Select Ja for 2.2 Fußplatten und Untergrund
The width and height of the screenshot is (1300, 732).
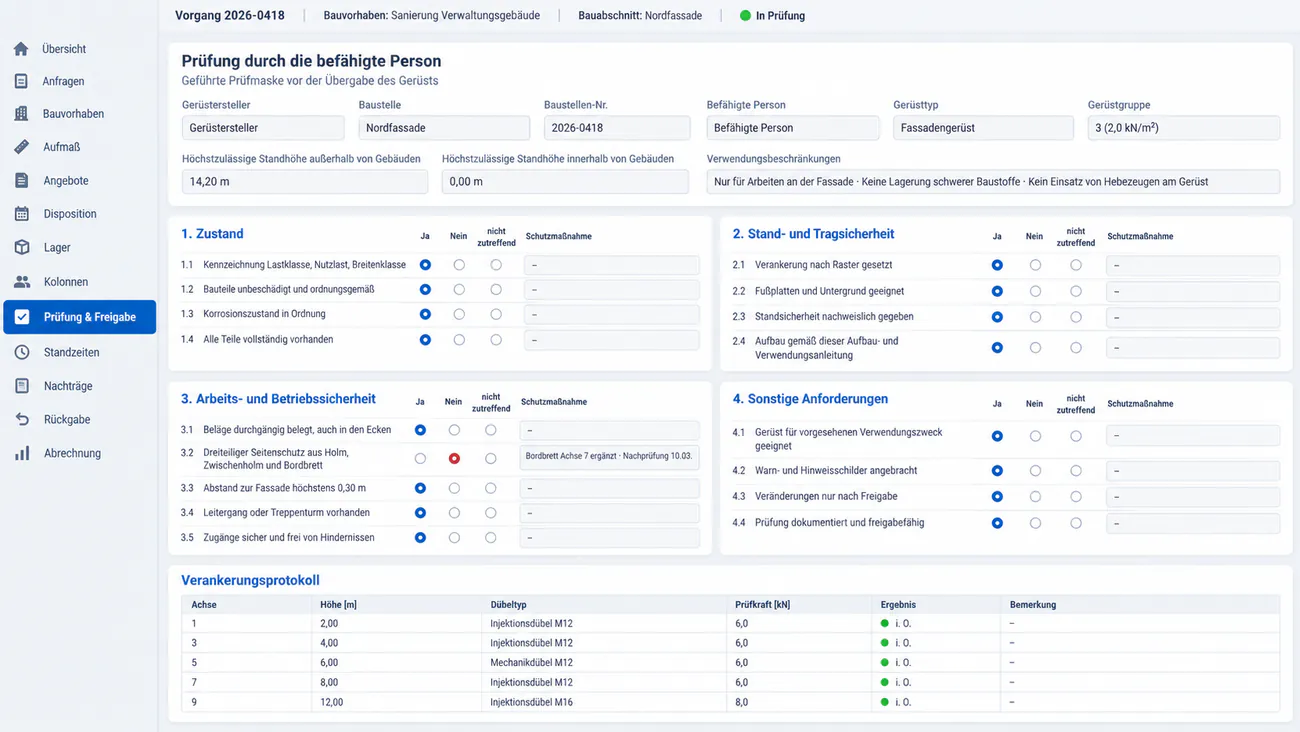click(997, 291)
